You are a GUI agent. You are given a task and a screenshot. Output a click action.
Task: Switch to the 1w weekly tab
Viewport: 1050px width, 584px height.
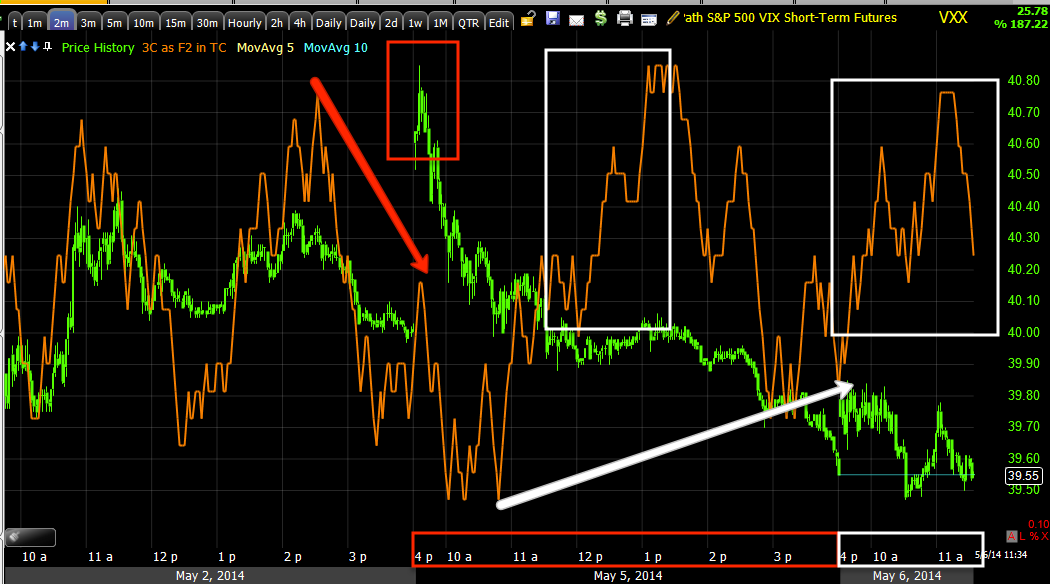[415, 23]
